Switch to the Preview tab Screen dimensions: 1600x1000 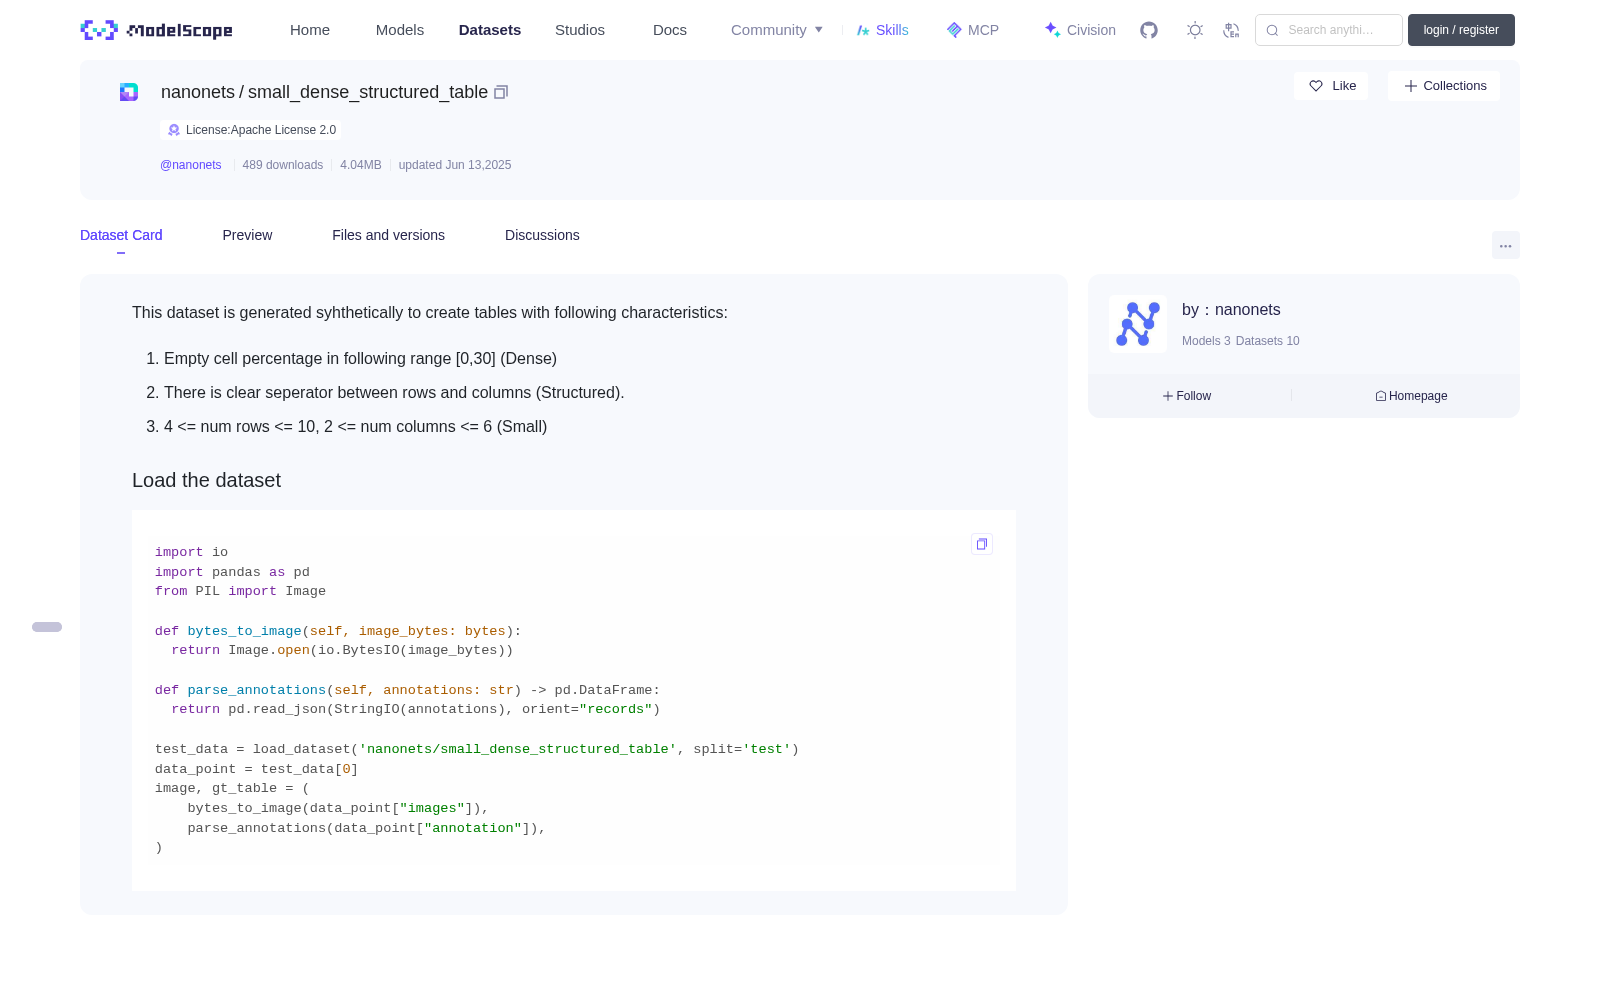247,235
